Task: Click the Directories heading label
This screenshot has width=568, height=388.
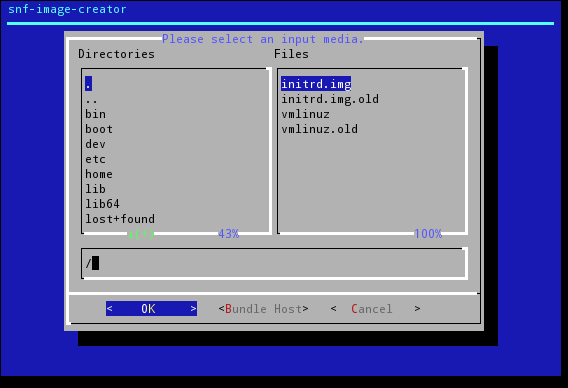Action: [x=116, y=54]
